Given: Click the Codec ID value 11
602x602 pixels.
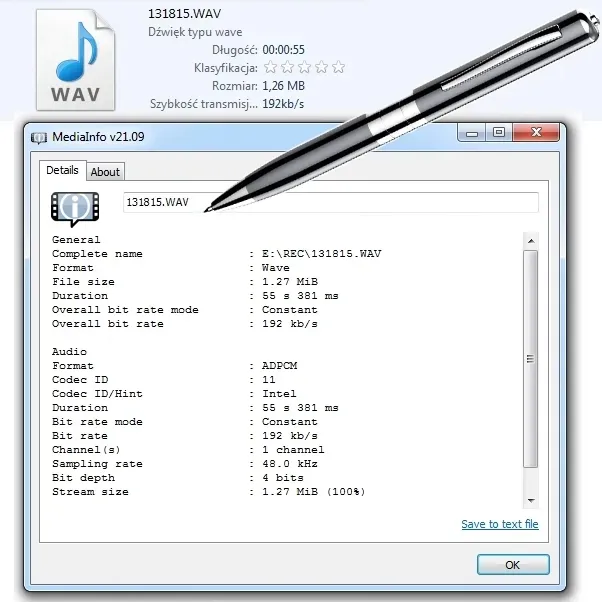Looking at the screenshot, I should coord(269,380).
